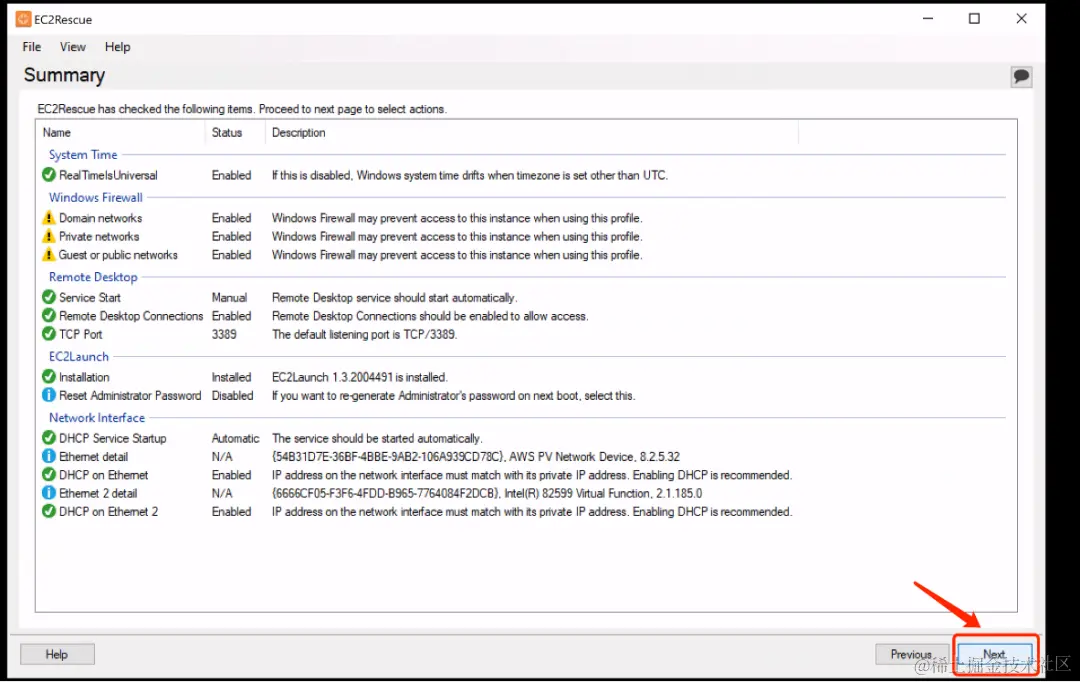This screenshot has height=682, width=1080.
Task: Click green check icon for Installation
Action: click(49, 377)
